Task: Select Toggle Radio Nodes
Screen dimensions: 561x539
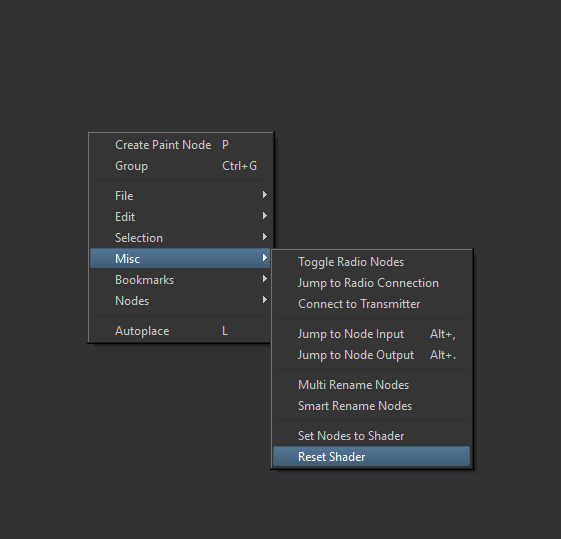Action: [371, 262]
